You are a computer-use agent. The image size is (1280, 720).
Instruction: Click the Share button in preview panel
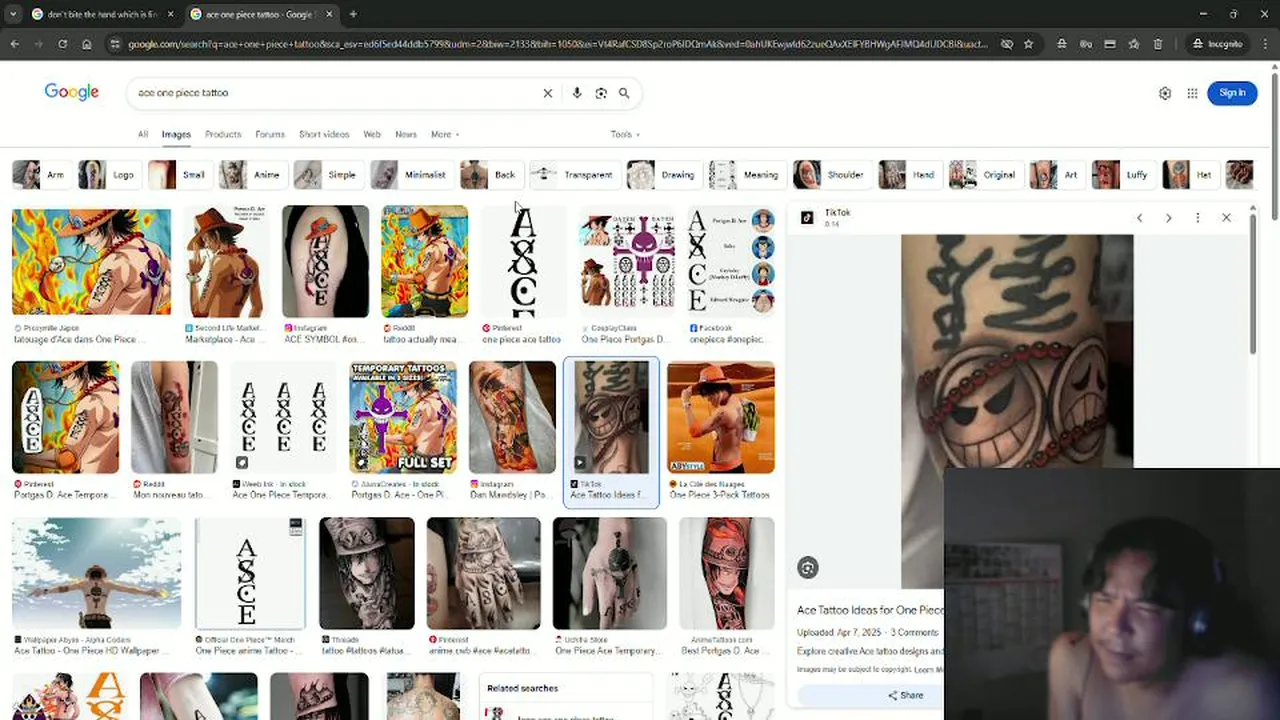(x=906, y=695)
